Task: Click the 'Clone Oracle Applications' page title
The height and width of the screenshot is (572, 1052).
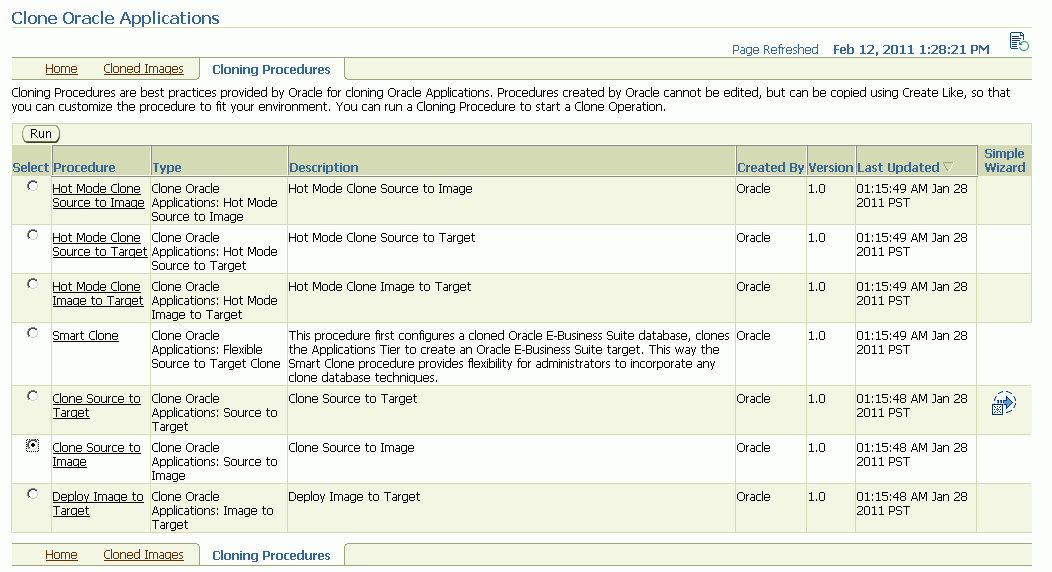Action: [115, 18]
